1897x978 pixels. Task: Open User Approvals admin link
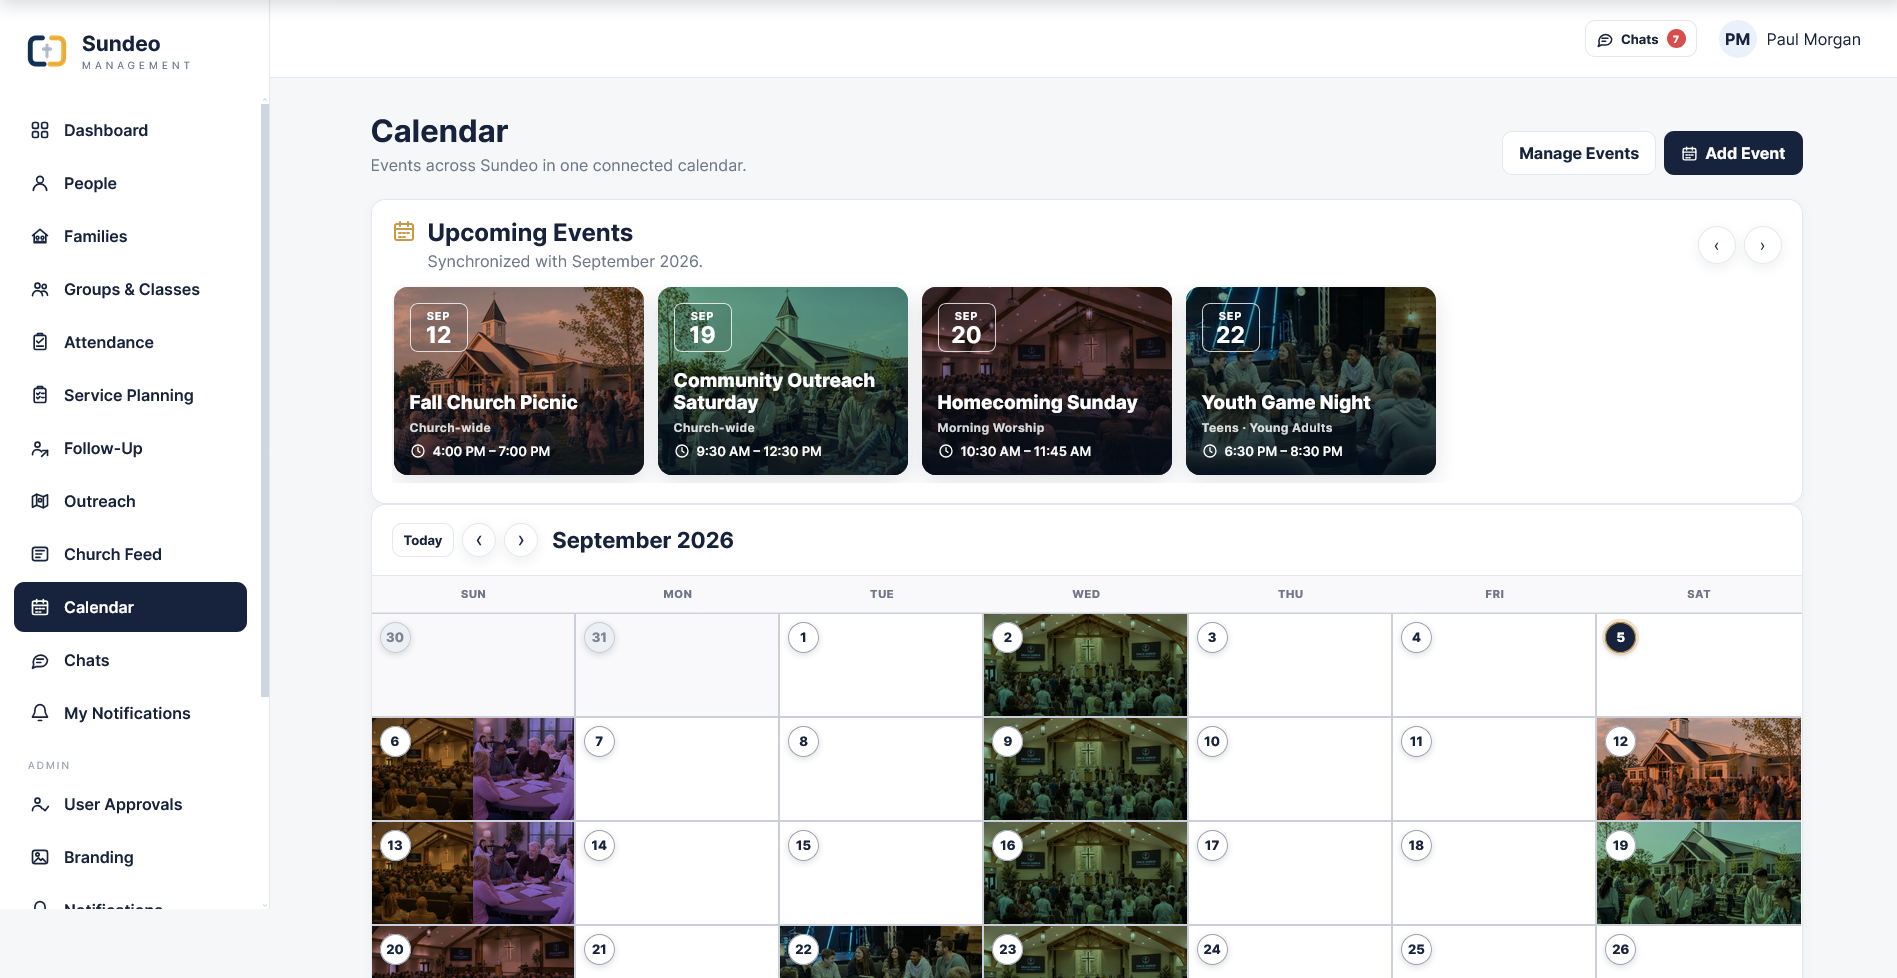click(x=130, y=804)
